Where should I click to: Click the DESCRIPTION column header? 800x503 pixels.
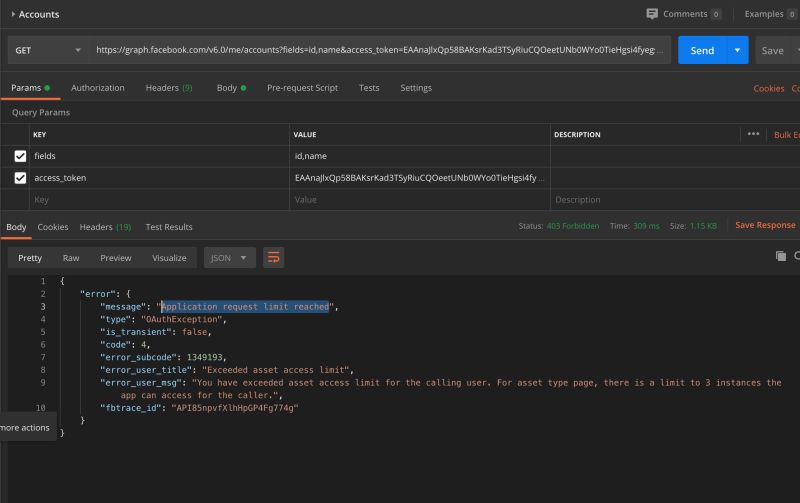(577, 135)
